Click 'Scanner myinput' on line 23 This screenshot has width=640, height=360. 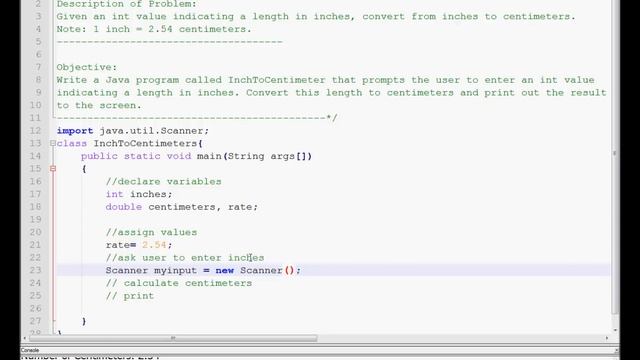(x=151, y=270)
